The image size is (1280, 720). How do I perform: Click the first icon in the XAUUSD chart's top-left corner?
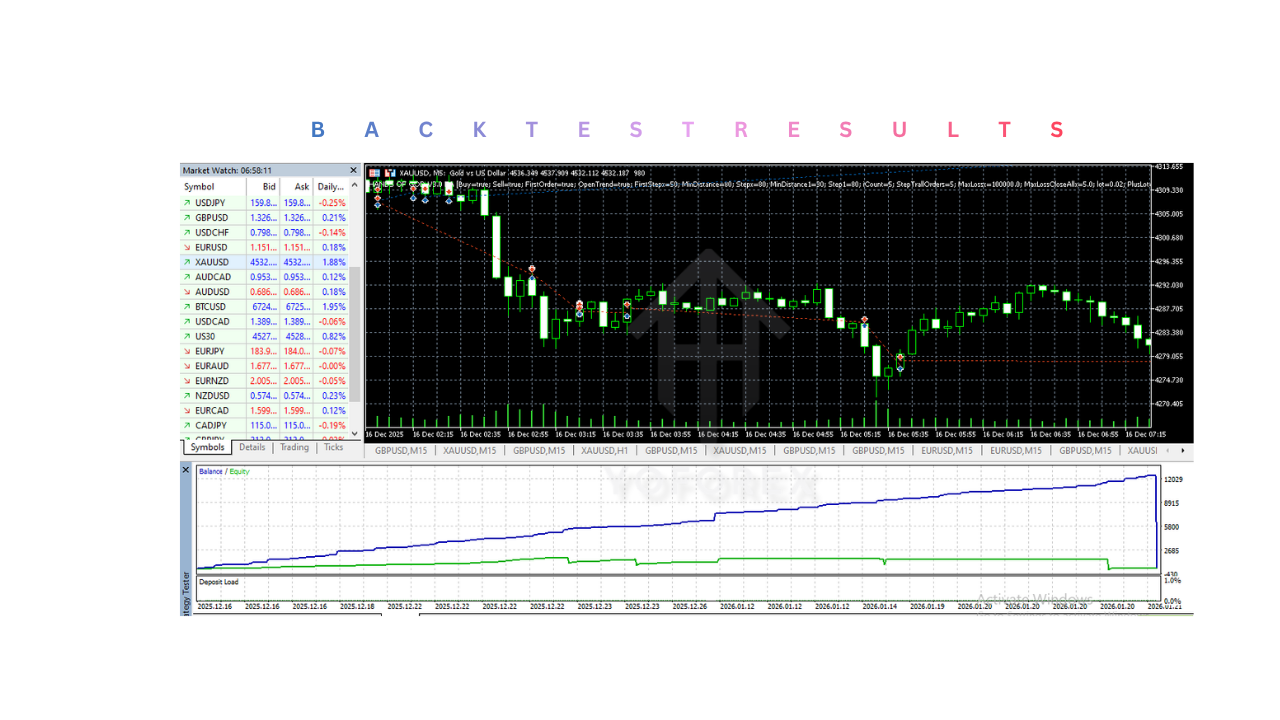pos(375,173)
